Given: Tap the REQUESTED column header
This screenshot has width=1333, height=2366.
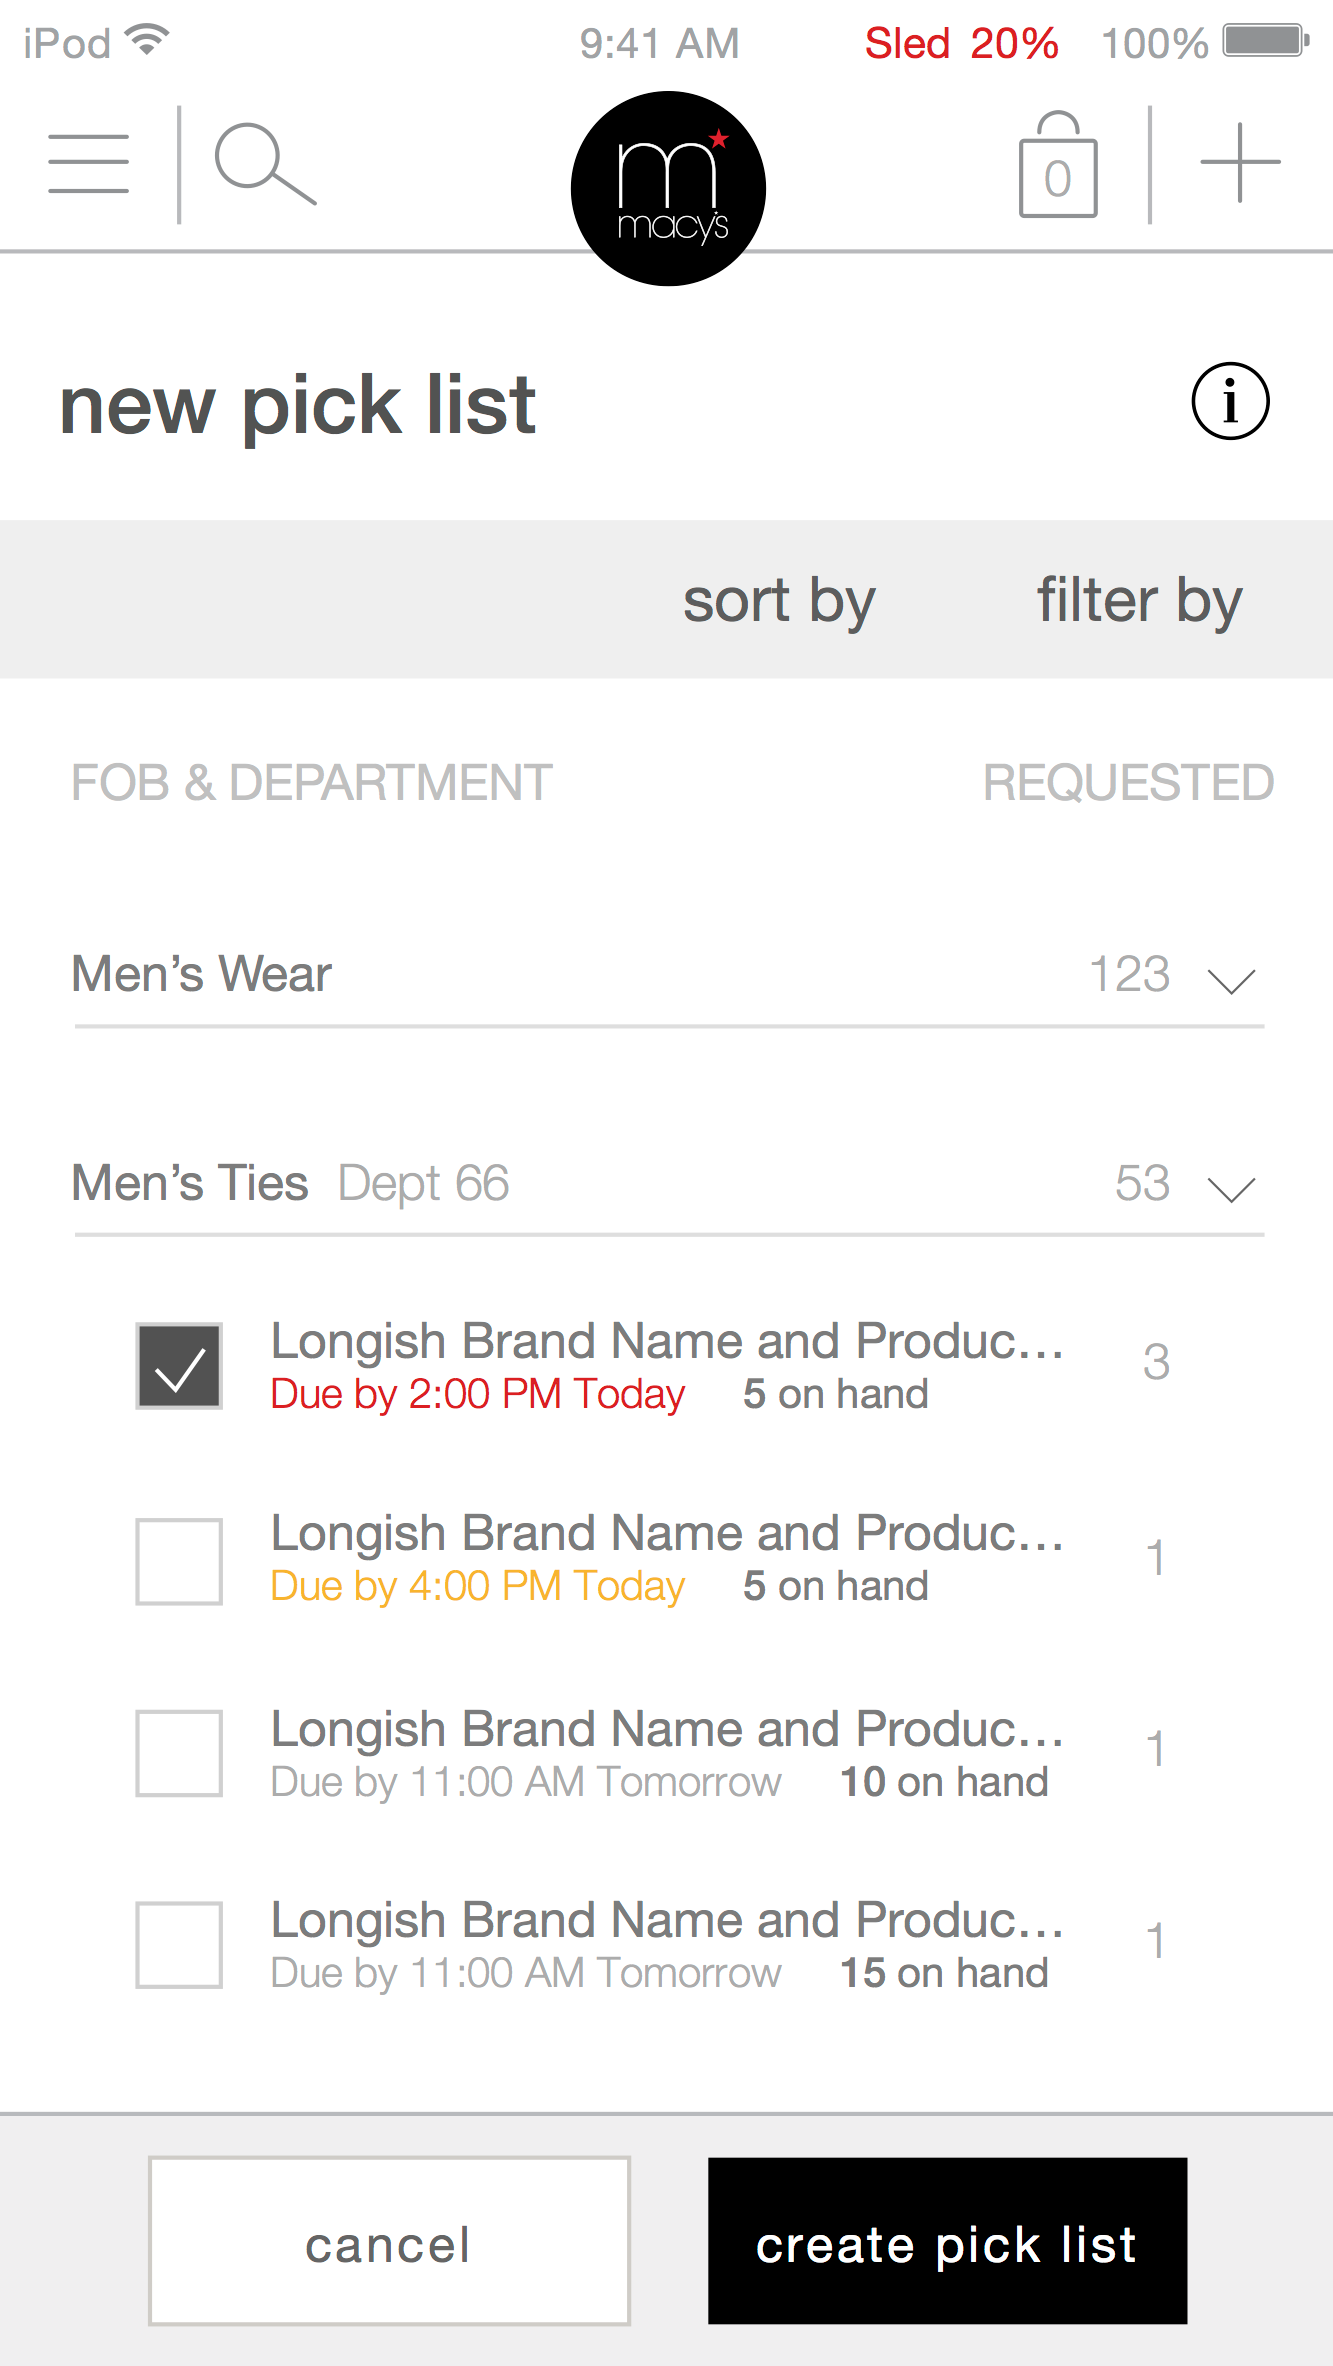Looking at the screenshot, I should (1128, 783).
